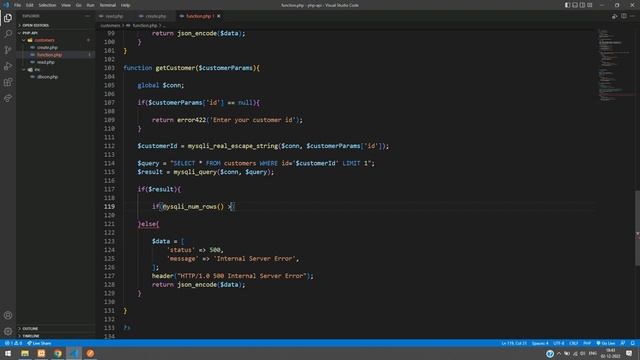Open the Search view in activity bar

tap(8, 34)
